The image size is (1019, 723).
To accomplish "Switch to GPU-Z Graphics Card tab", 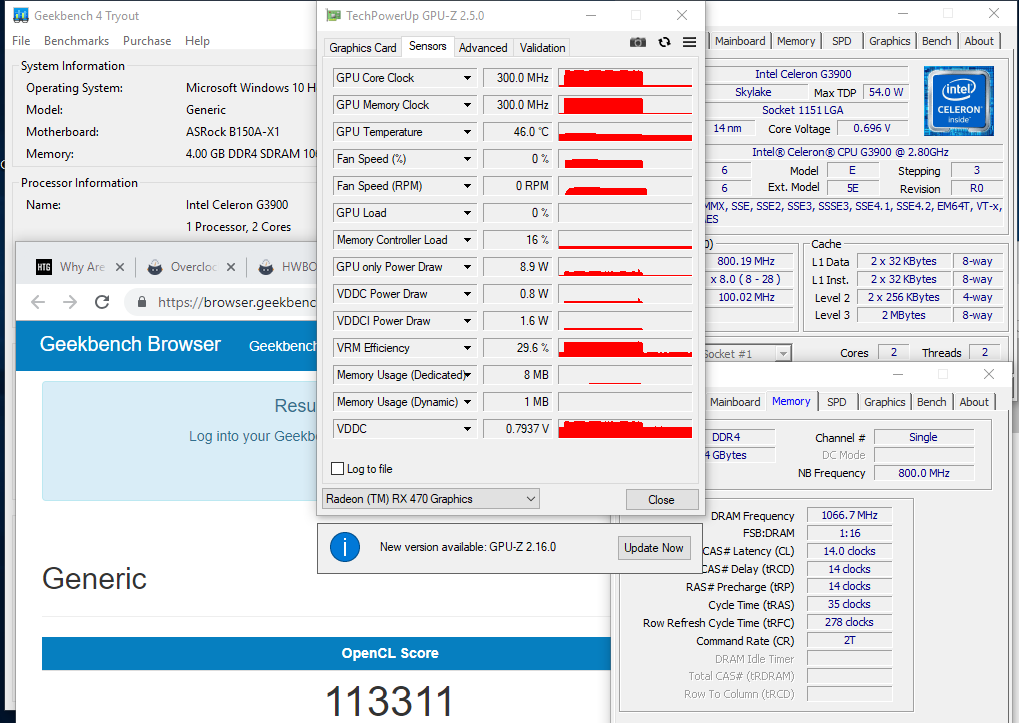I will (363, 47).
